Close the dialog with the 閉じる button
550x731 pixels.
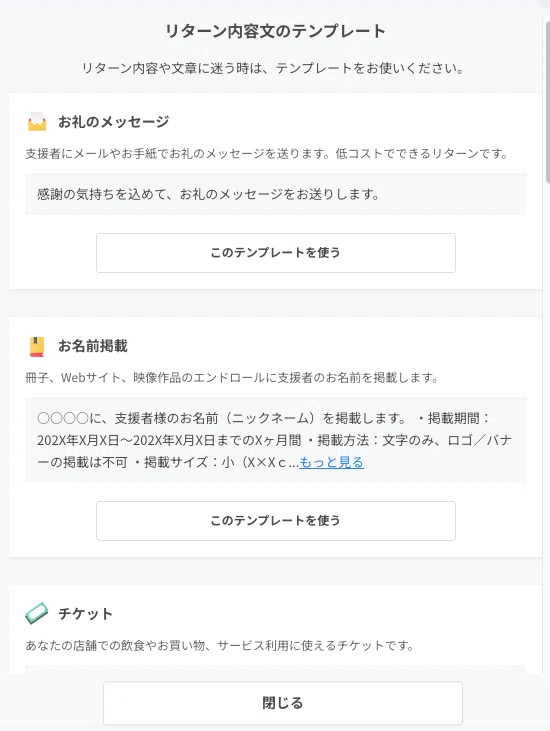point(282,703)
